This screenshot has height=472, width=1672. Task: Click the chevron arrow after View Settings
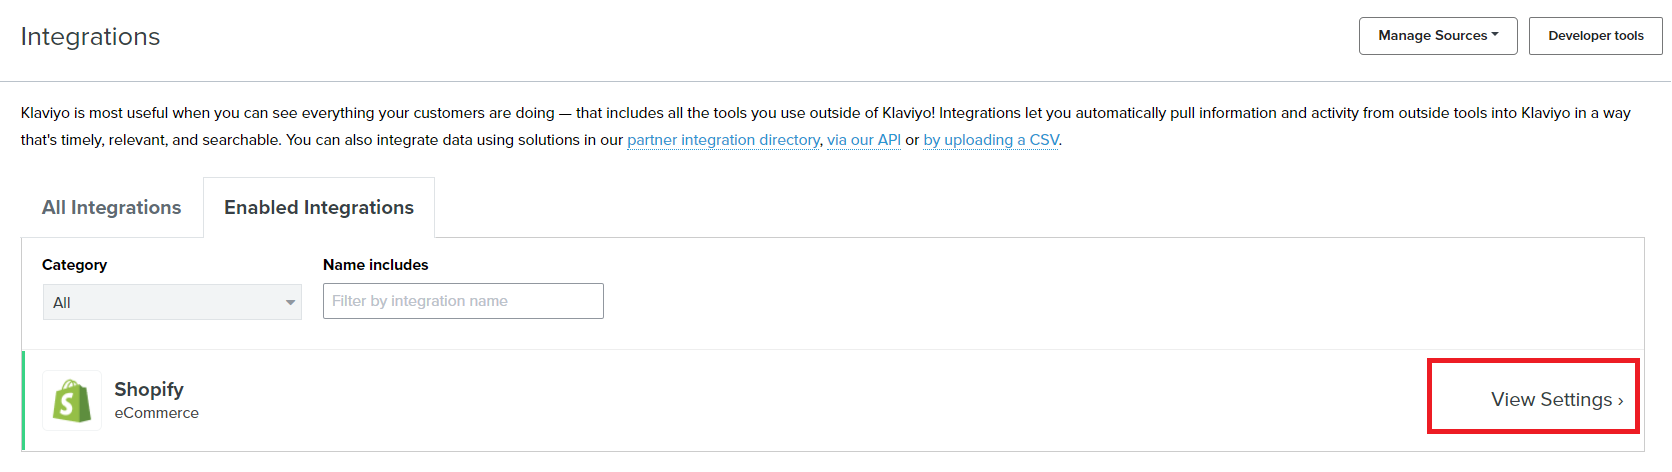(x=1620, y=401)
